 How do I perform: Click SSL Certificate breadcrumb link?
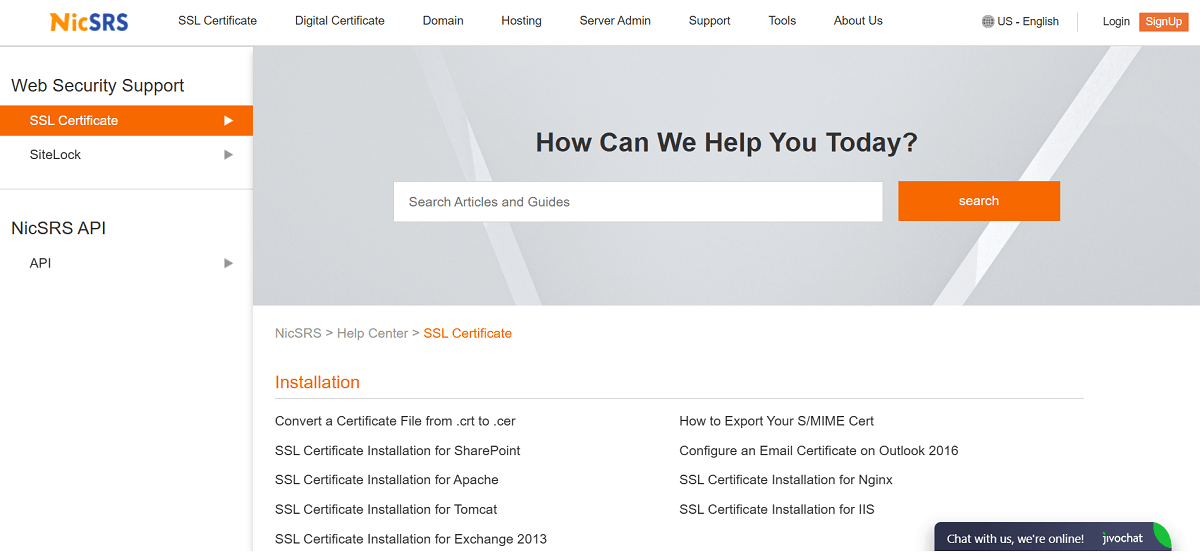467,334
